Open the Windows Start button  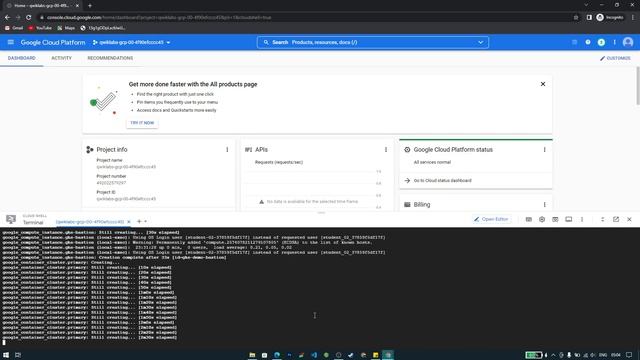pyautogui.click(x=6, y=355)
